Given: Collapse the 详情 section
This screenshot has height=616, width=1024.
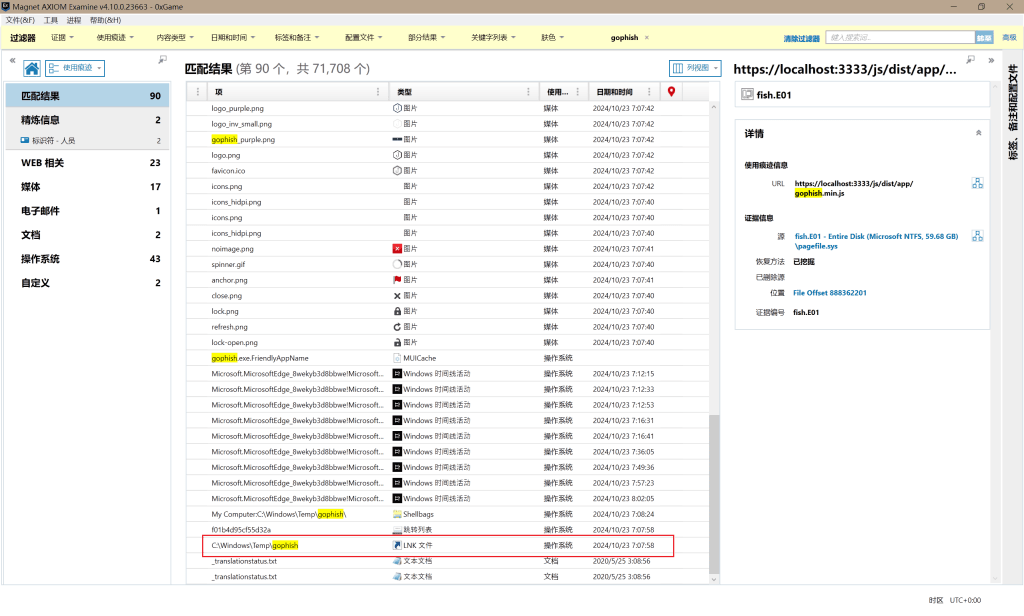Looking at the screenshot, I should point(977,133).
